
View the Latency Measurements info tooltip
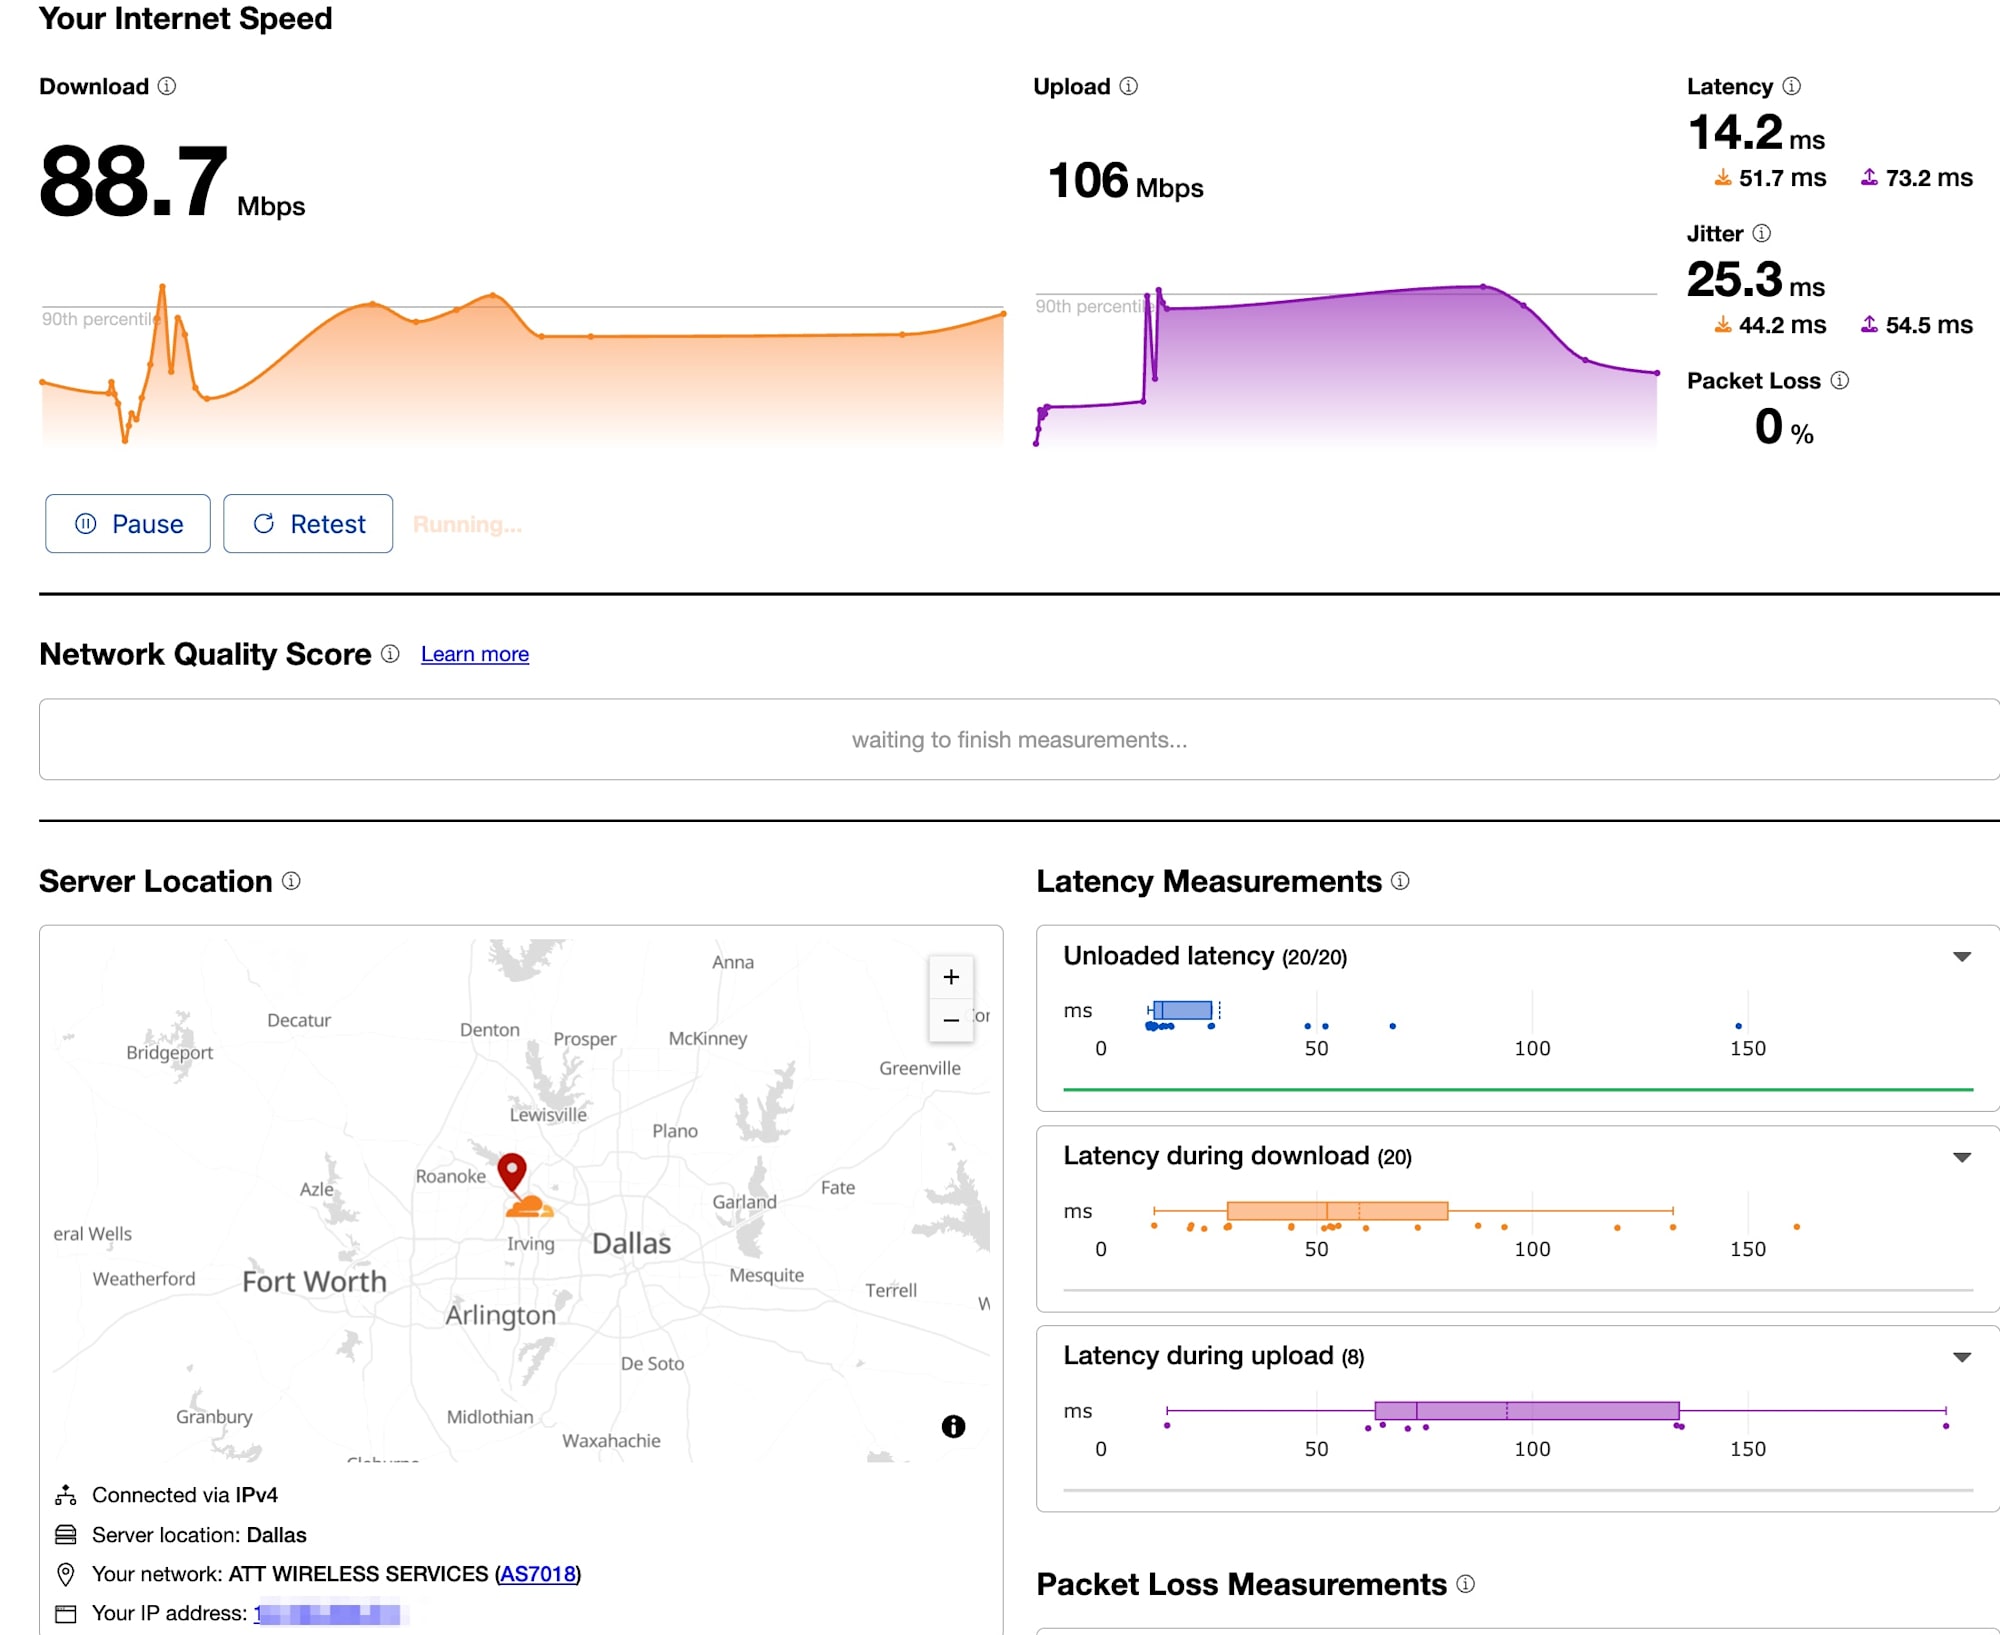pos(1400,882)
